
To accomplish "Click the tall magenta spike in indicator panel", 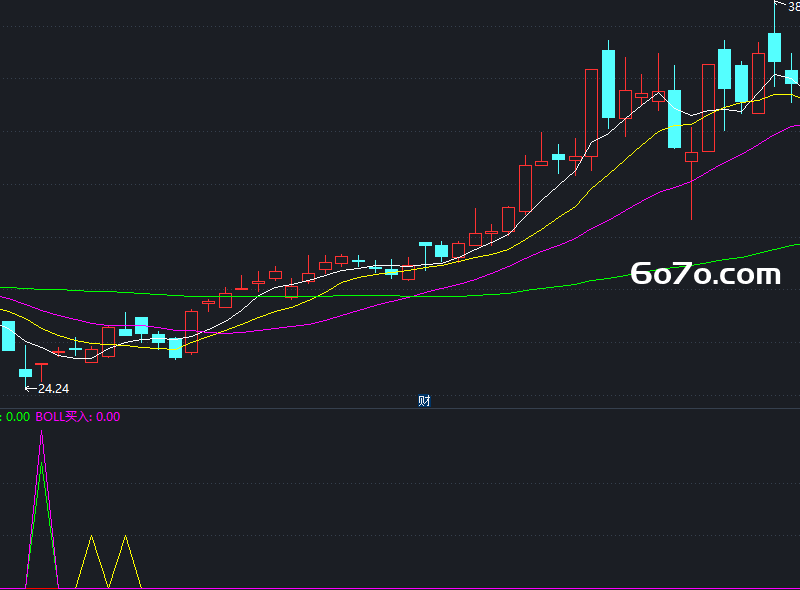I will pos(42,509).
